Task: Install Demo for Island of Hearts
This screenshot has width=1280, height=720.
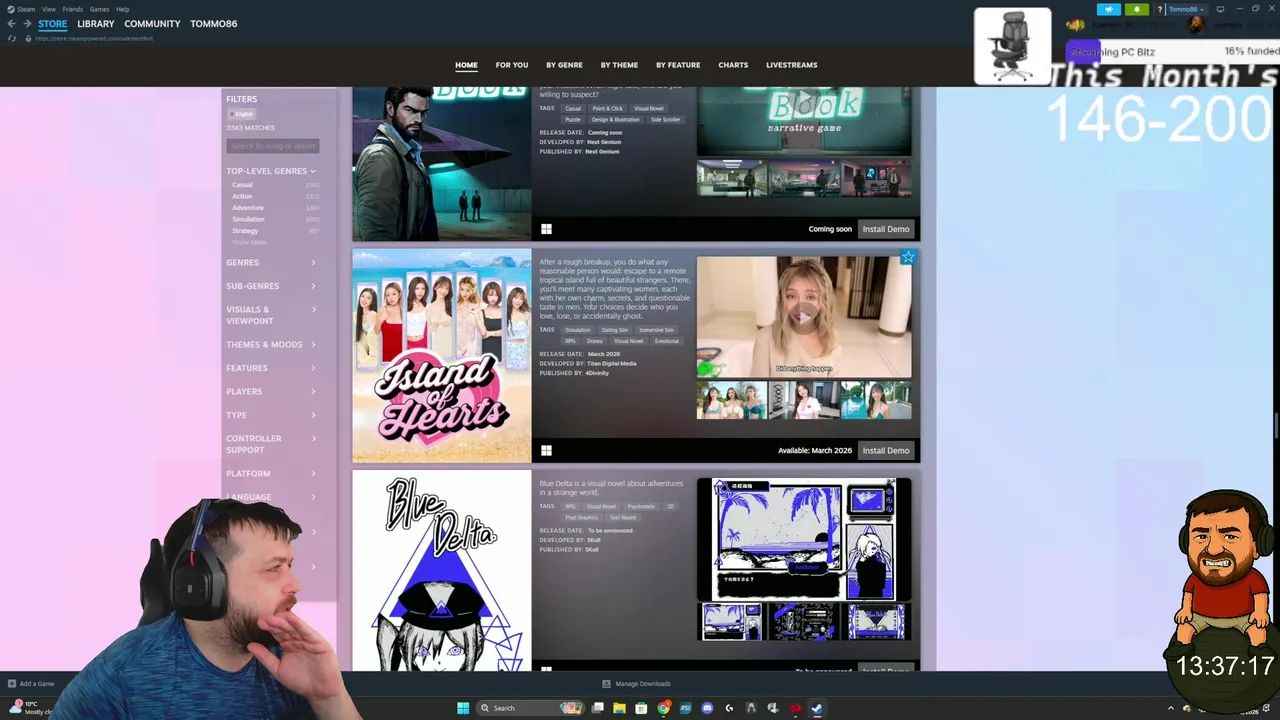Action: coord(886,451)
